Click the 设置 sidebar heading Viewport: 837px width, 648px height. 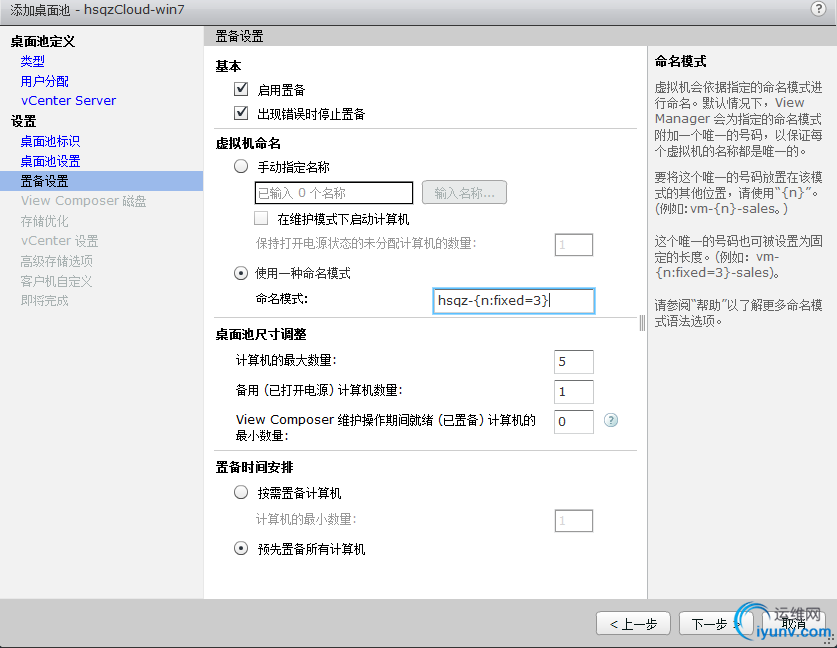point(23,121)
